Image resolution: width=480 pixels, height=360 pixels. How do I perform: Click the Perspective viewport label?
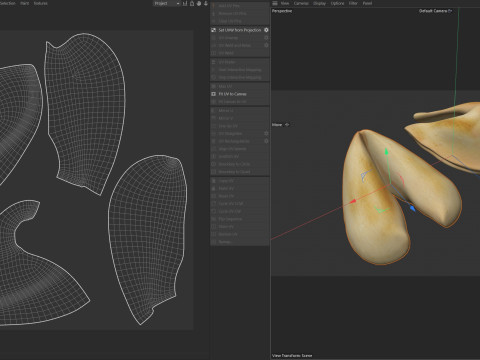pyautogui.click(x=282, y=11)
